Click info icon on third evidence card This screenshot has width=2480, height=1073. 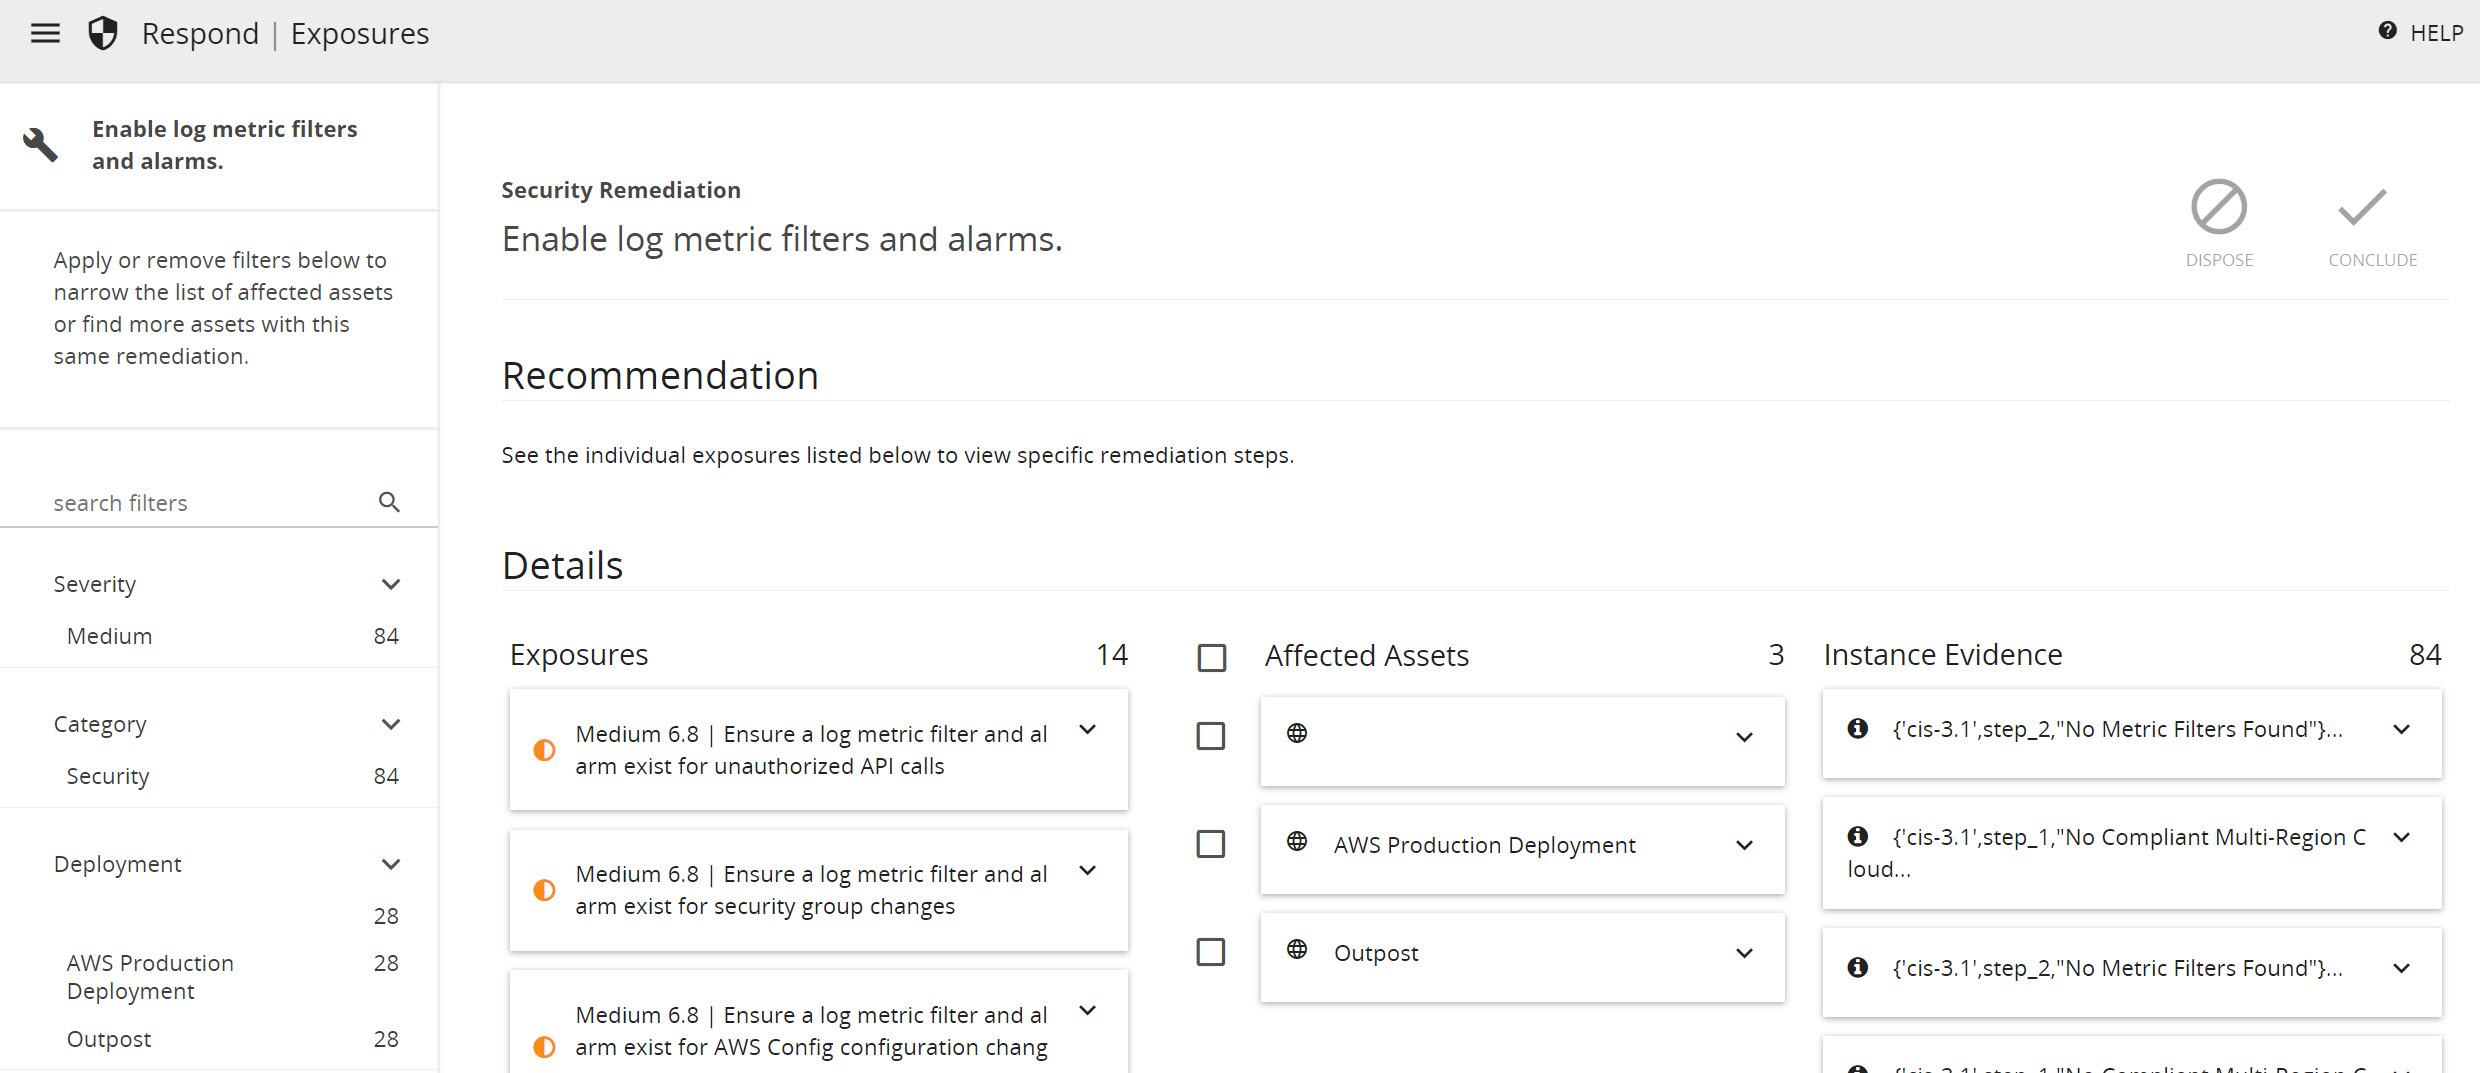(x=1858, y=967)
